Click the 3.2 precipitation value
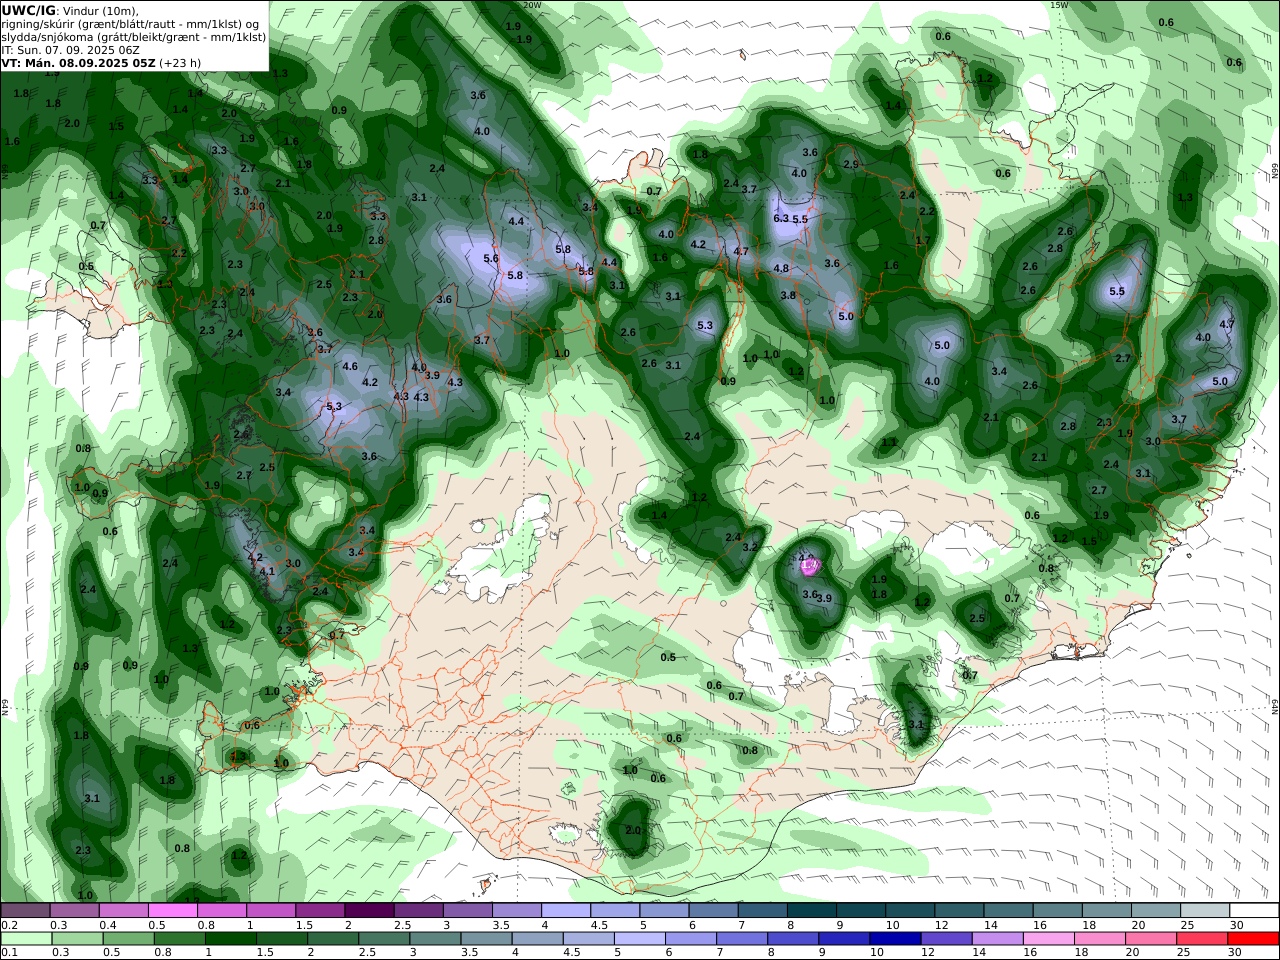The width and height of the screenshot is (1280, 960). [750, 547]
